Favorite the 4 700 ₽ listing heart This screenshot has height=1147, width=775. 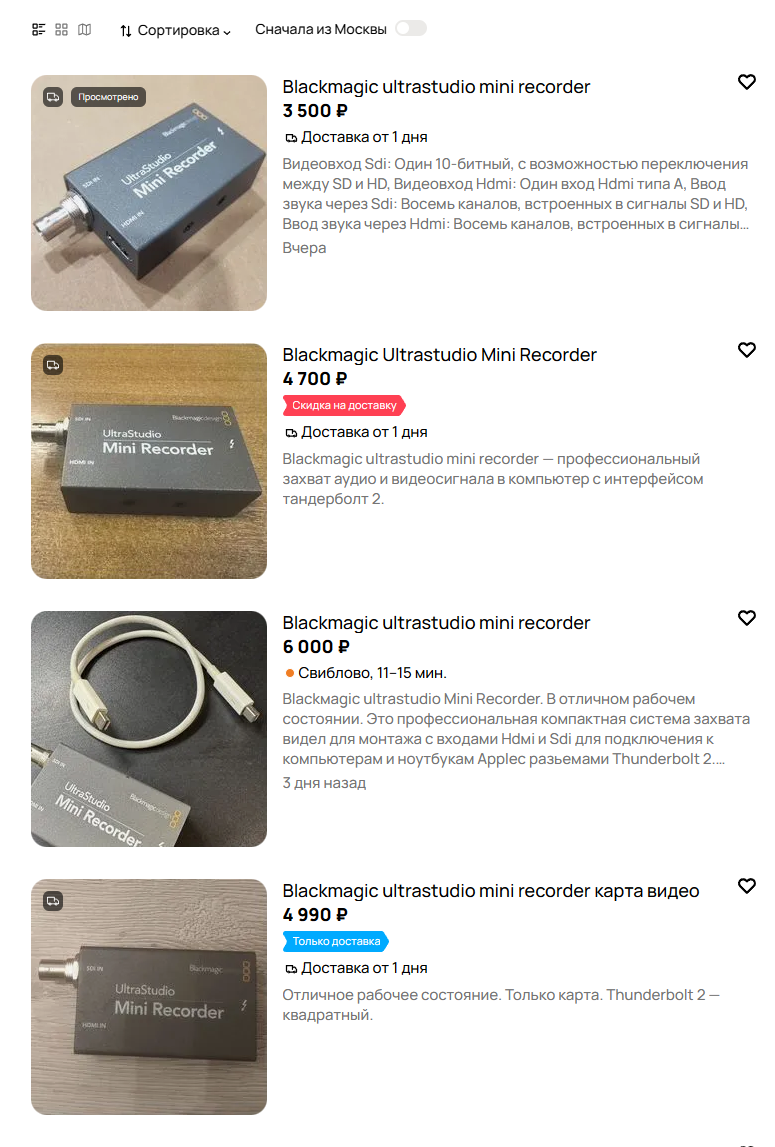click(x=746, y=350)
